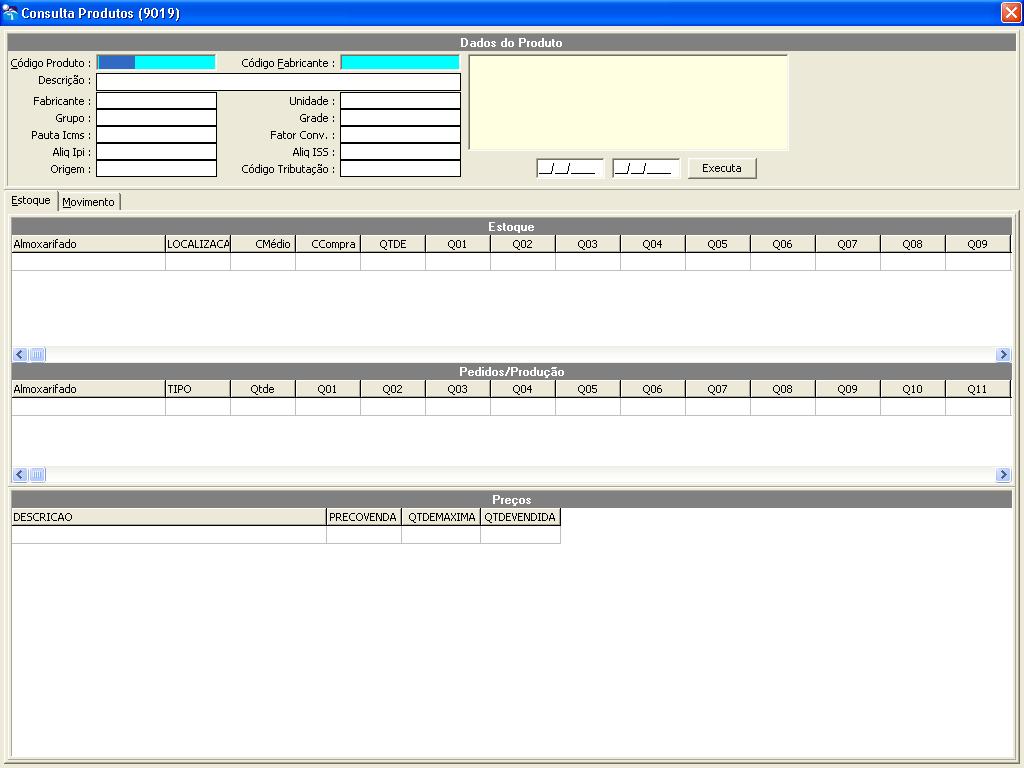Select the Grade field
The height and width of the screenshot is (768, 1024).
tap(400, 118)
